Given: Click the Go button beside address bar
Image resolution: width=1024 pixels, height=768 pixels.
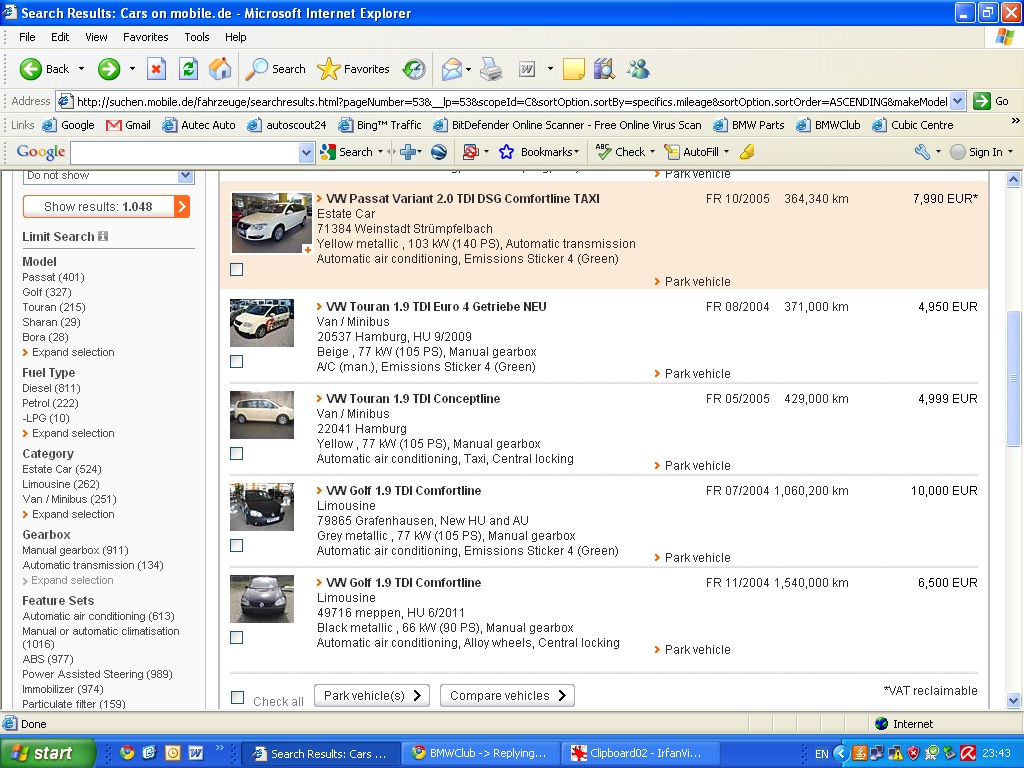Looking at the screenshot, I should (x=991, y=101).
